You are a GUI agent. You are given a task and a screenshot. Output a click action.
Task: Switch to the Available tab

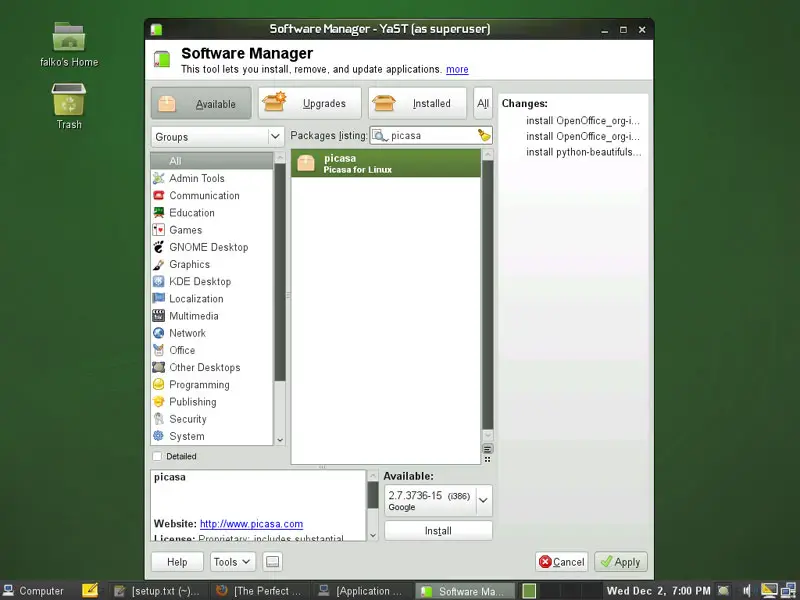(x=201, y=104)
